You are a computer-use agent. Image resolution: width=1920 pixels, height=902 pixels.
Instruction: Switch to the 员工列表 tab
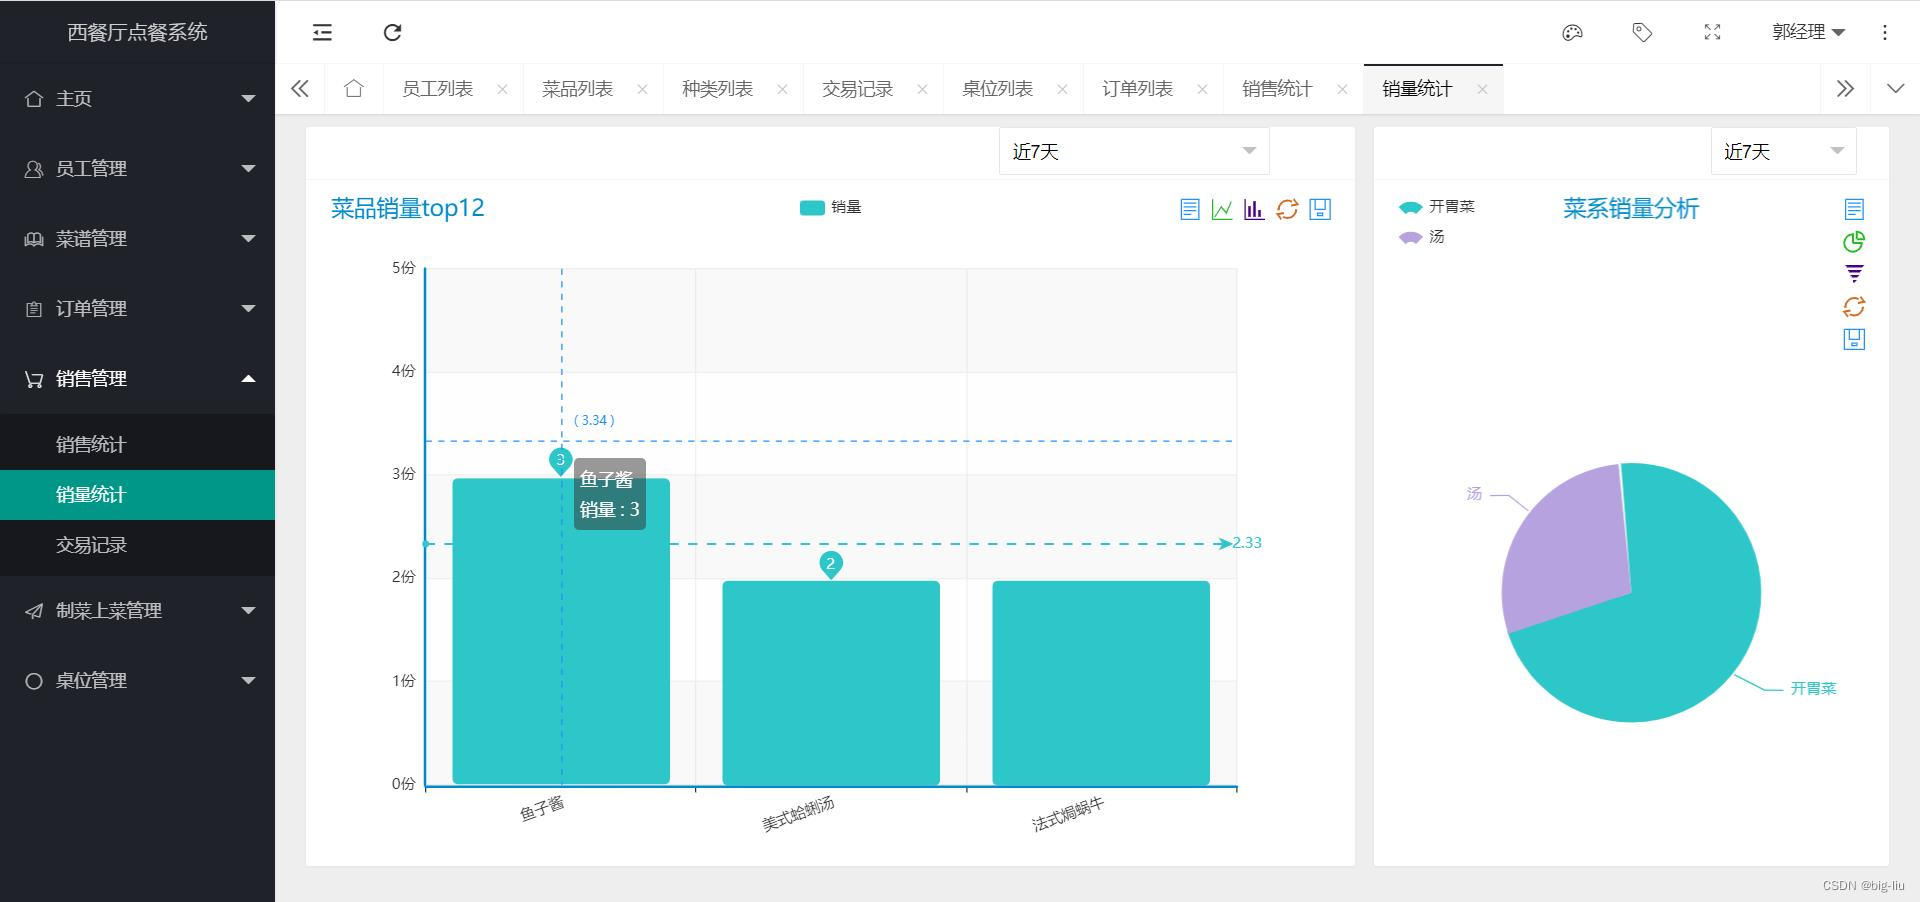pos(437,89)
